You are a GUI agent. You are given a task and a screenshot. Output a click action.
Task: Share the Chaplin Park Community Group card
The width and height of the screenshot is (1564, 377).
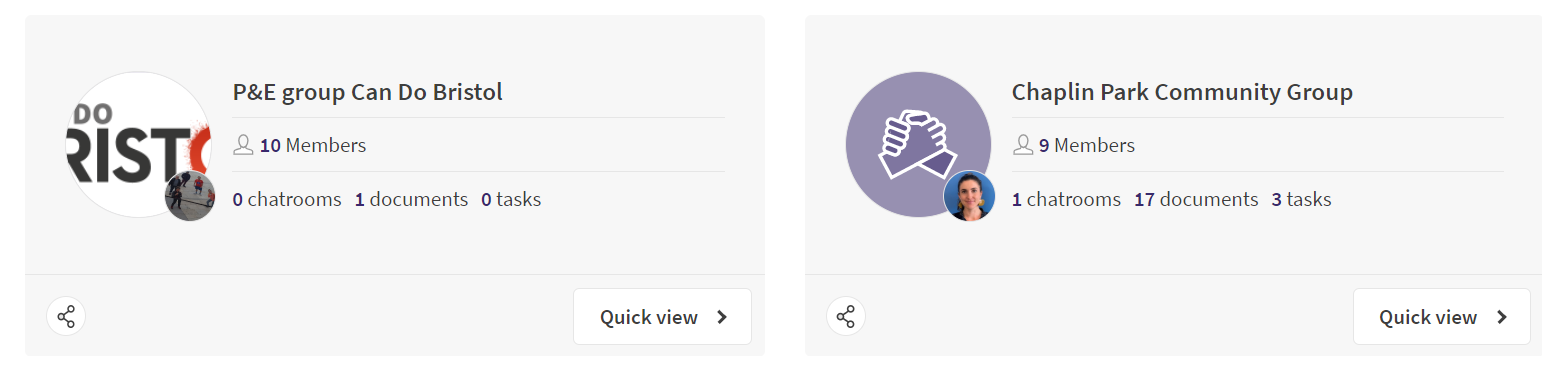tap(846, 317)
